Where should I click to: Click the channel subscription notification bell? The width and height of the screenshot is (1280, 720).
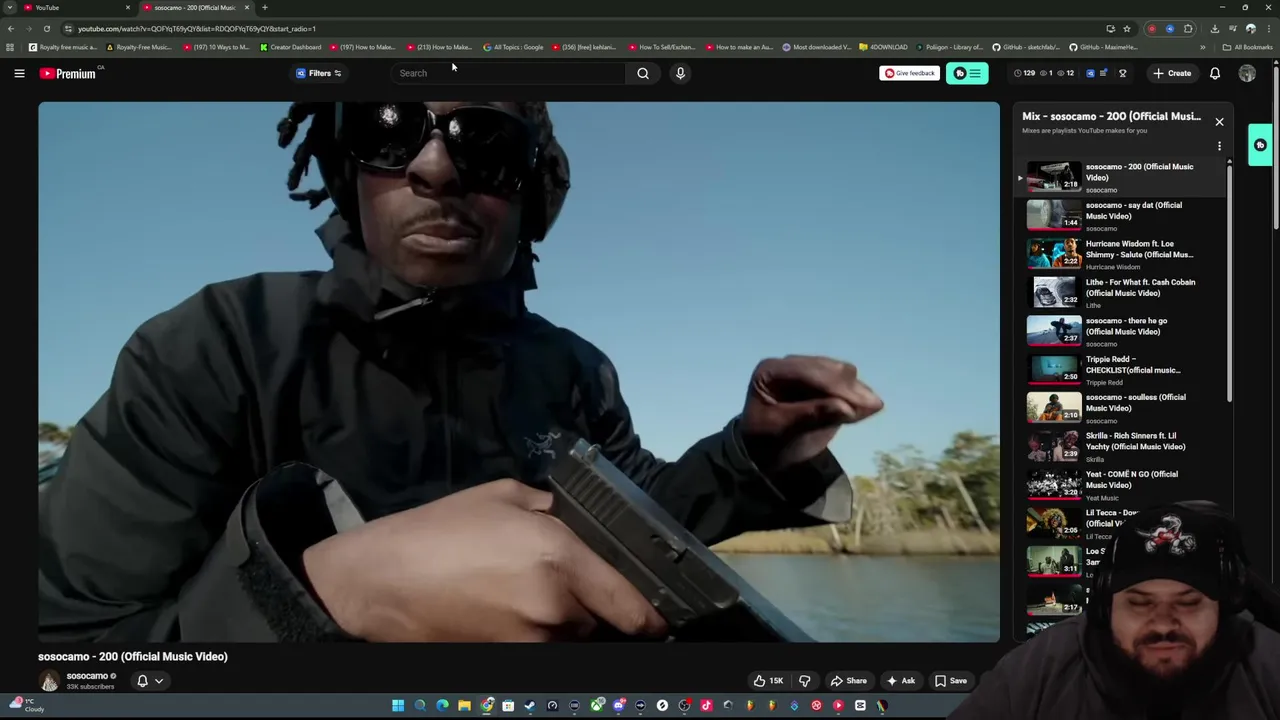pos(142,681)
